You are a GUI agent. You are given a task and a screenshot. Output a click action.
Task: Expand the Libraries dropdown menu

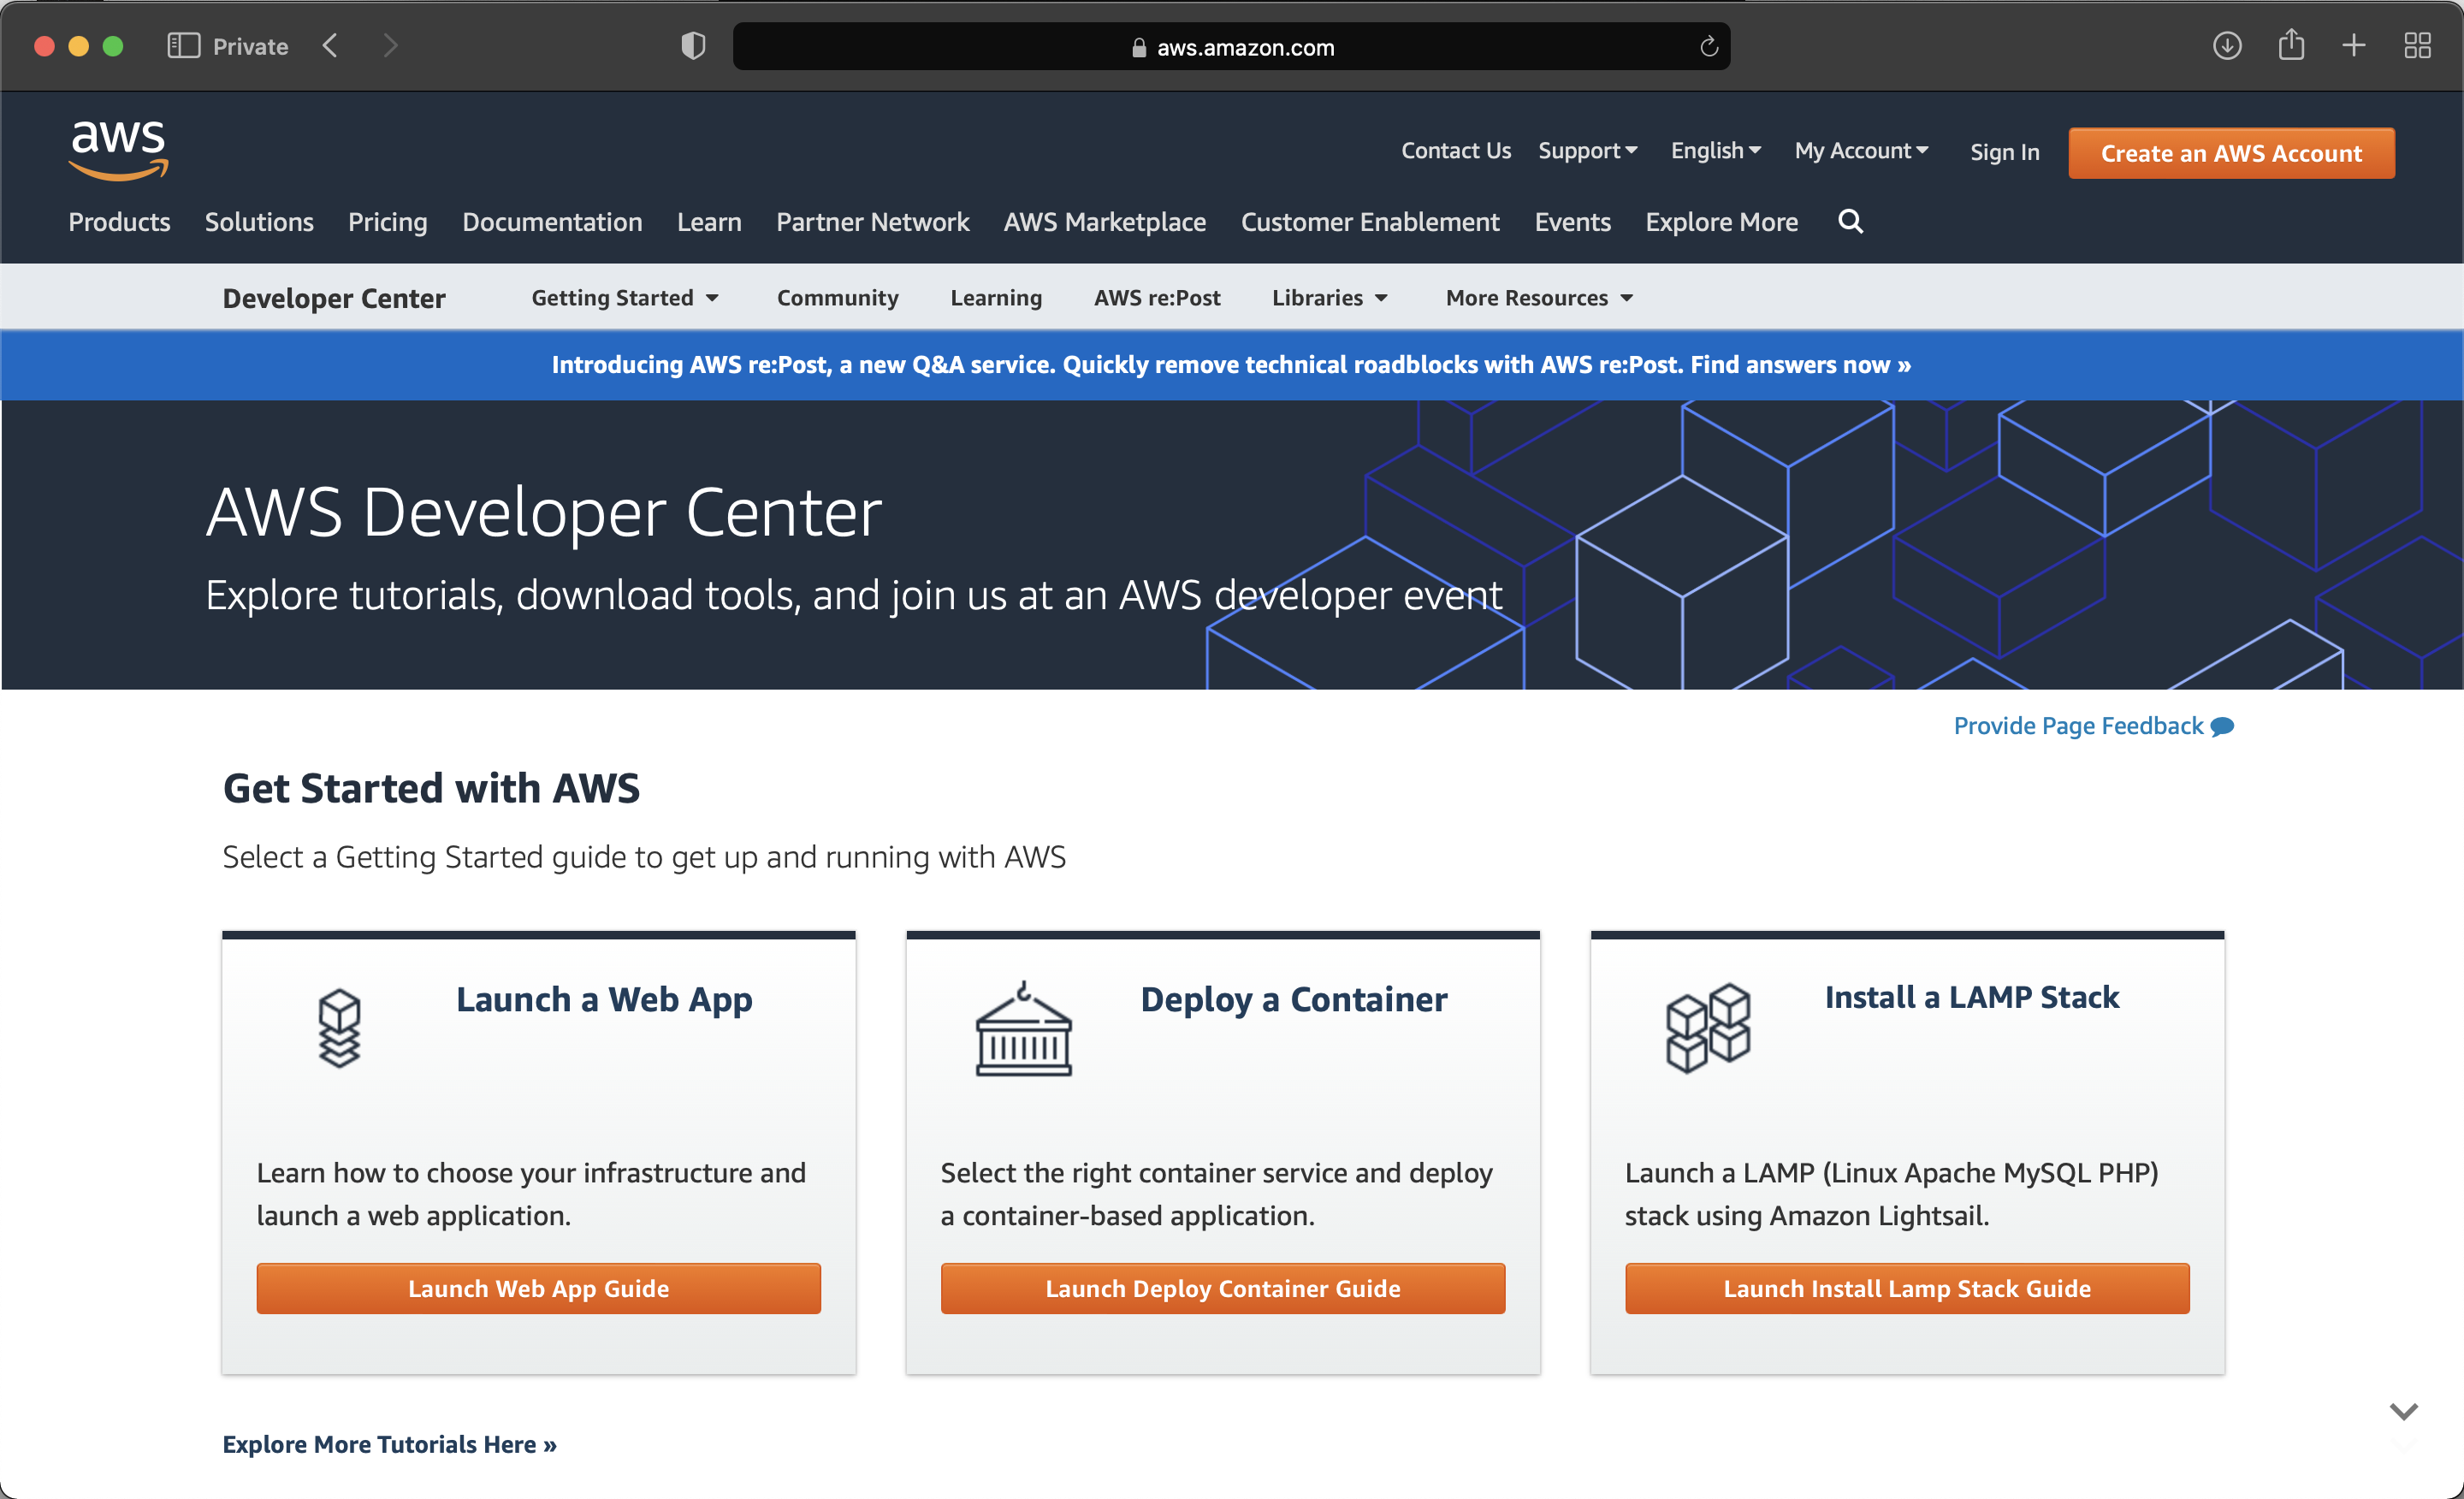tap(1330, 295)
